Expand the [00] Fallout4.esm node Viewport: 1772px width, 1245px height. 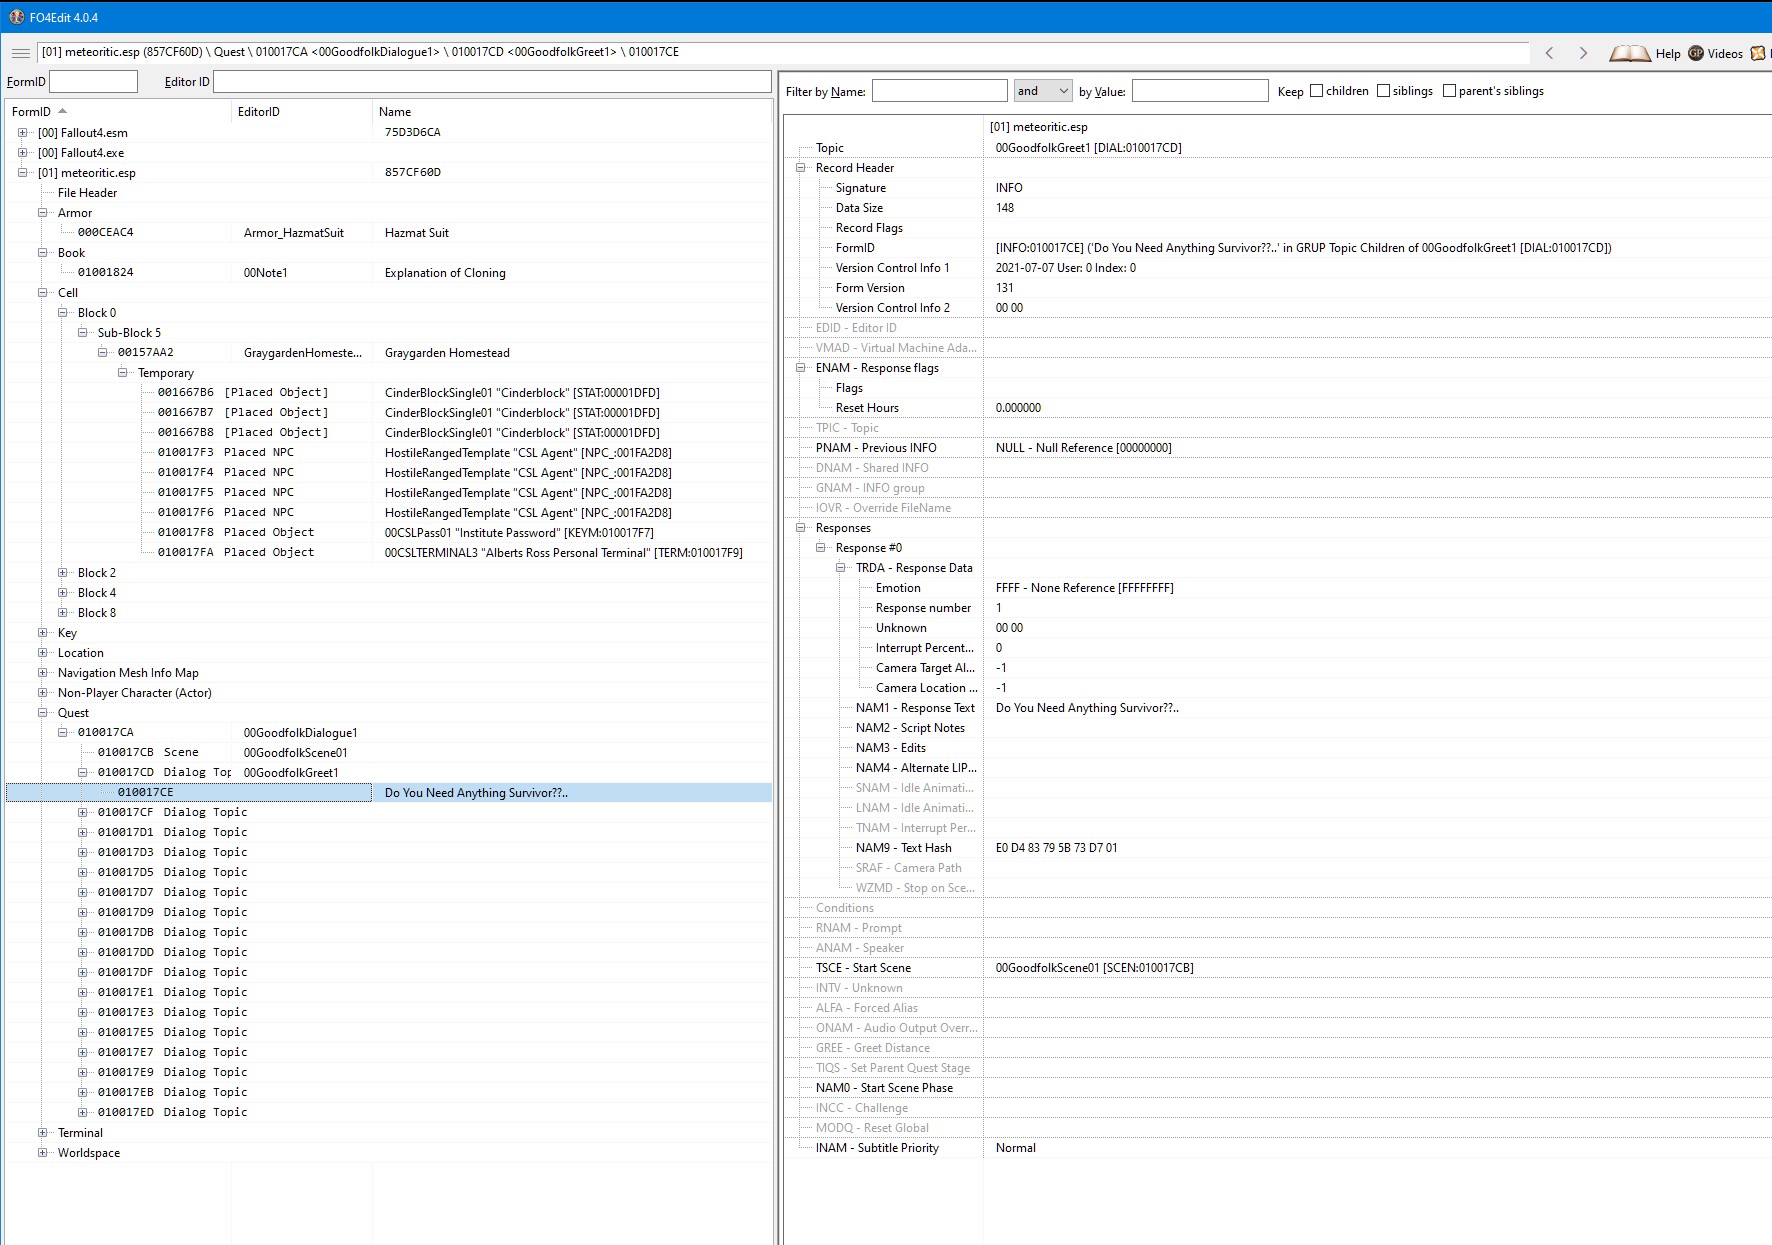(22, 132)
